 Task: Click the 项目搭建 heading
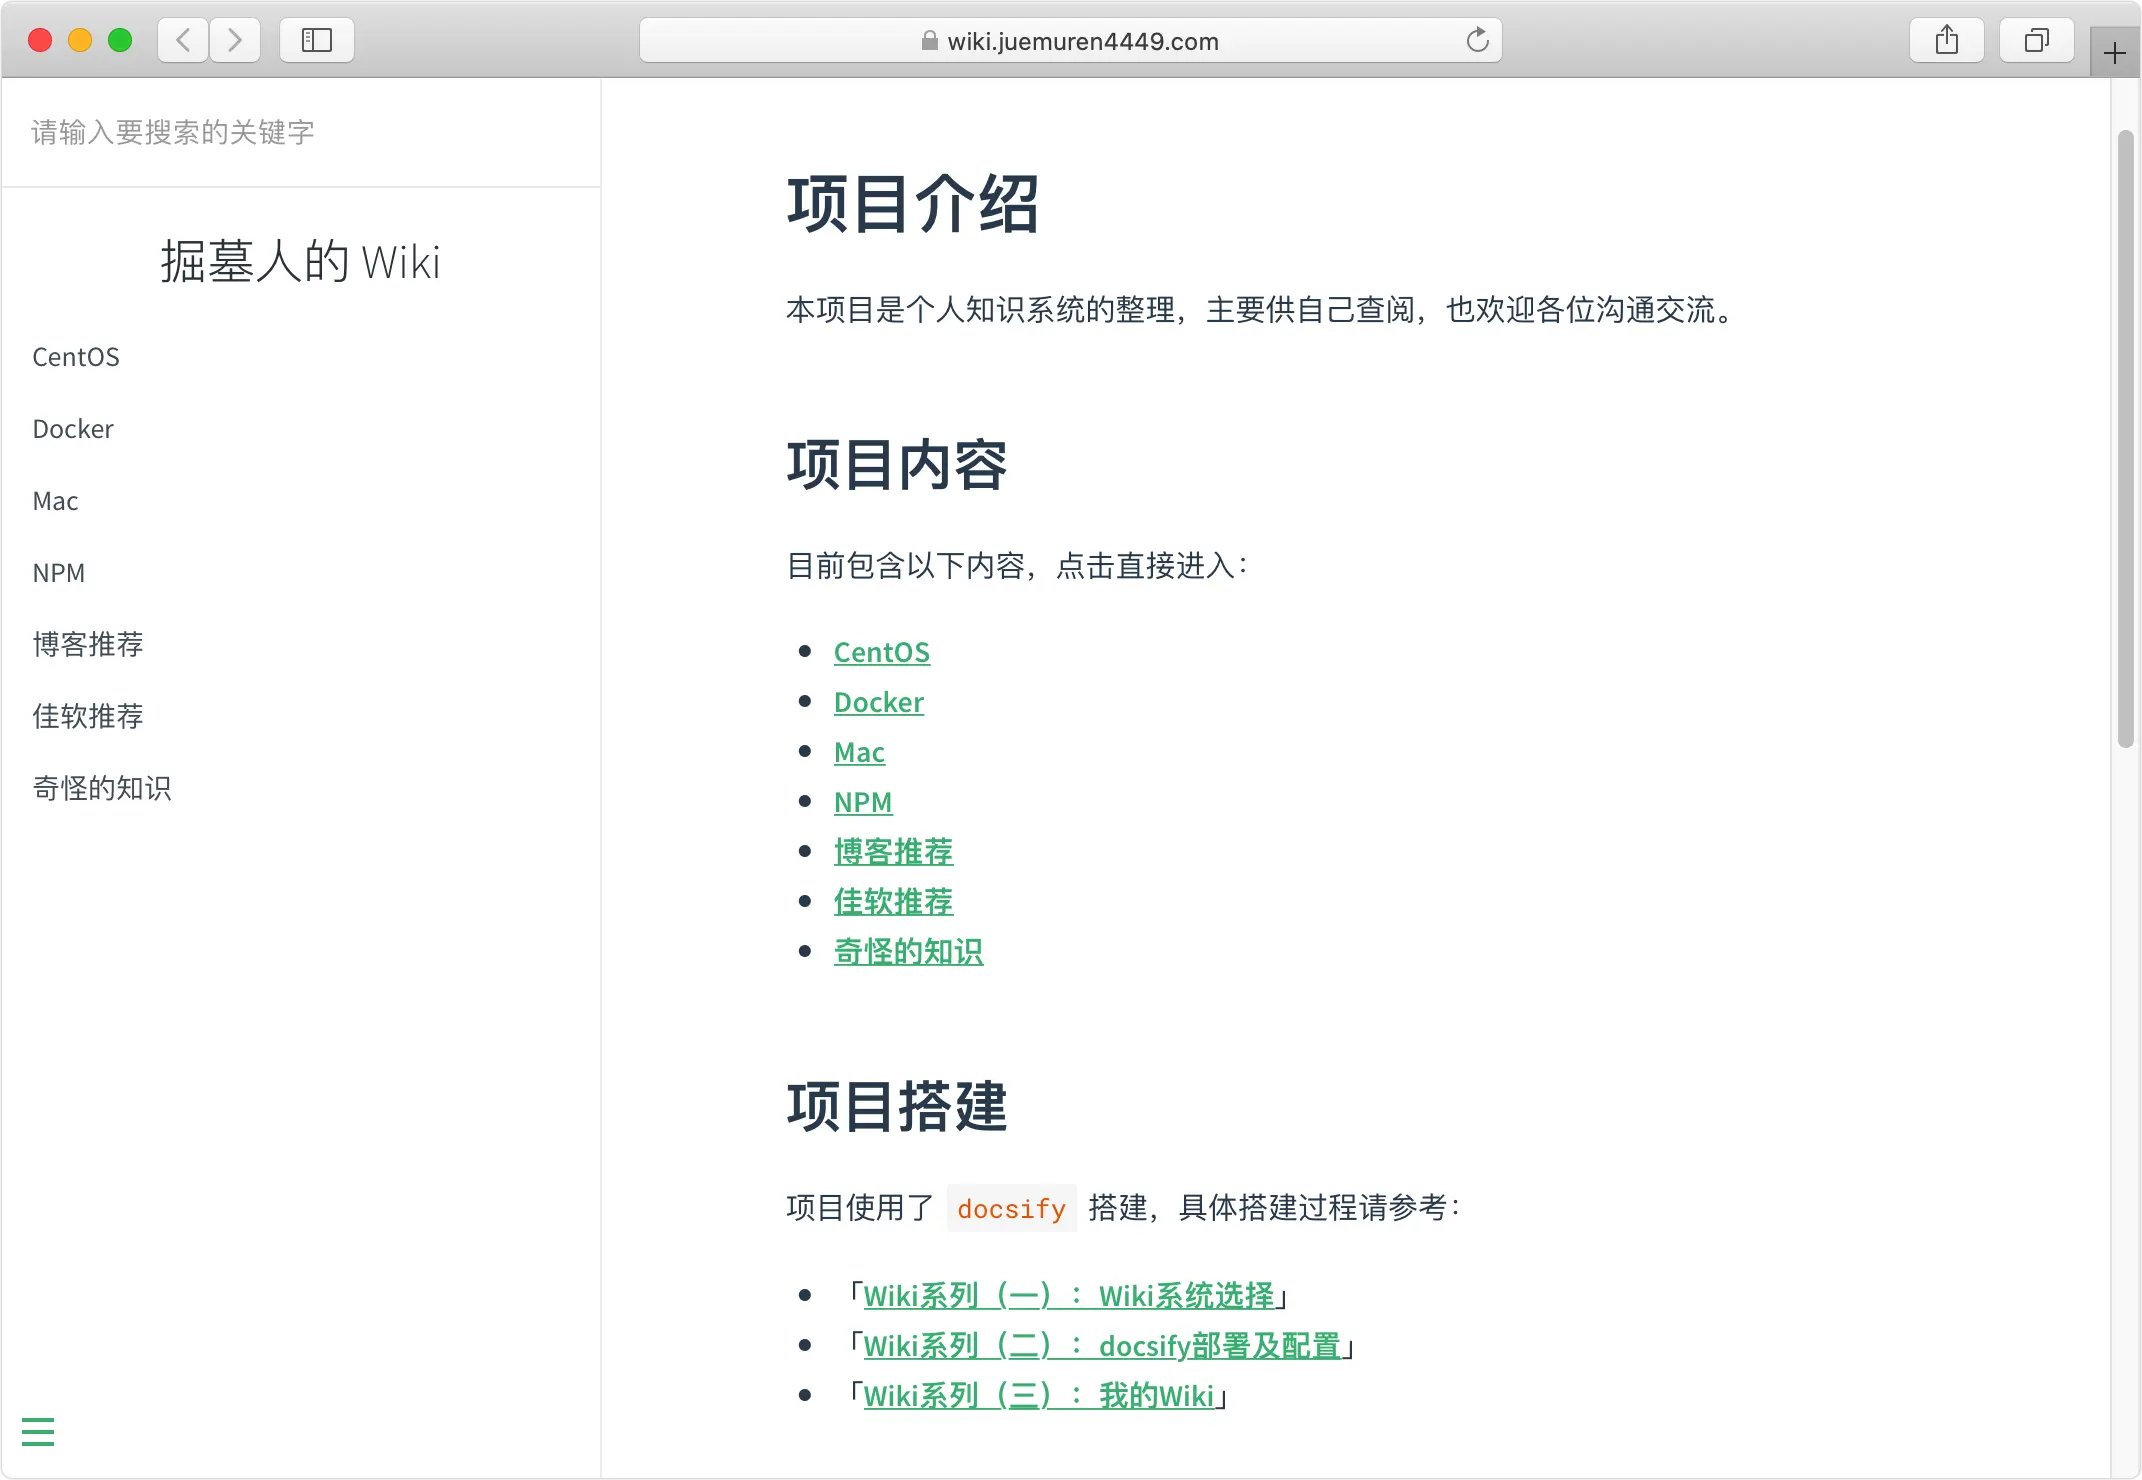(897, 1106)
